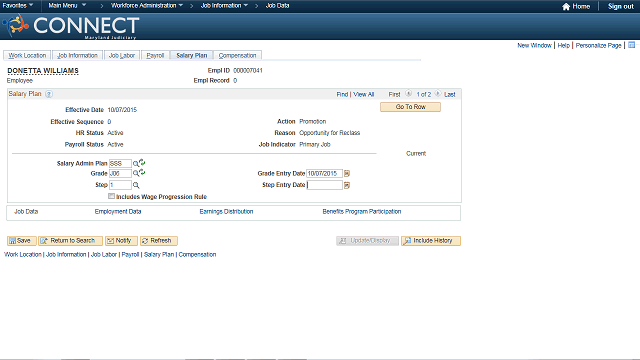Open Benefits Program Participation link
The height and width of the screenshot is (360, 640).
pos(362,211)
